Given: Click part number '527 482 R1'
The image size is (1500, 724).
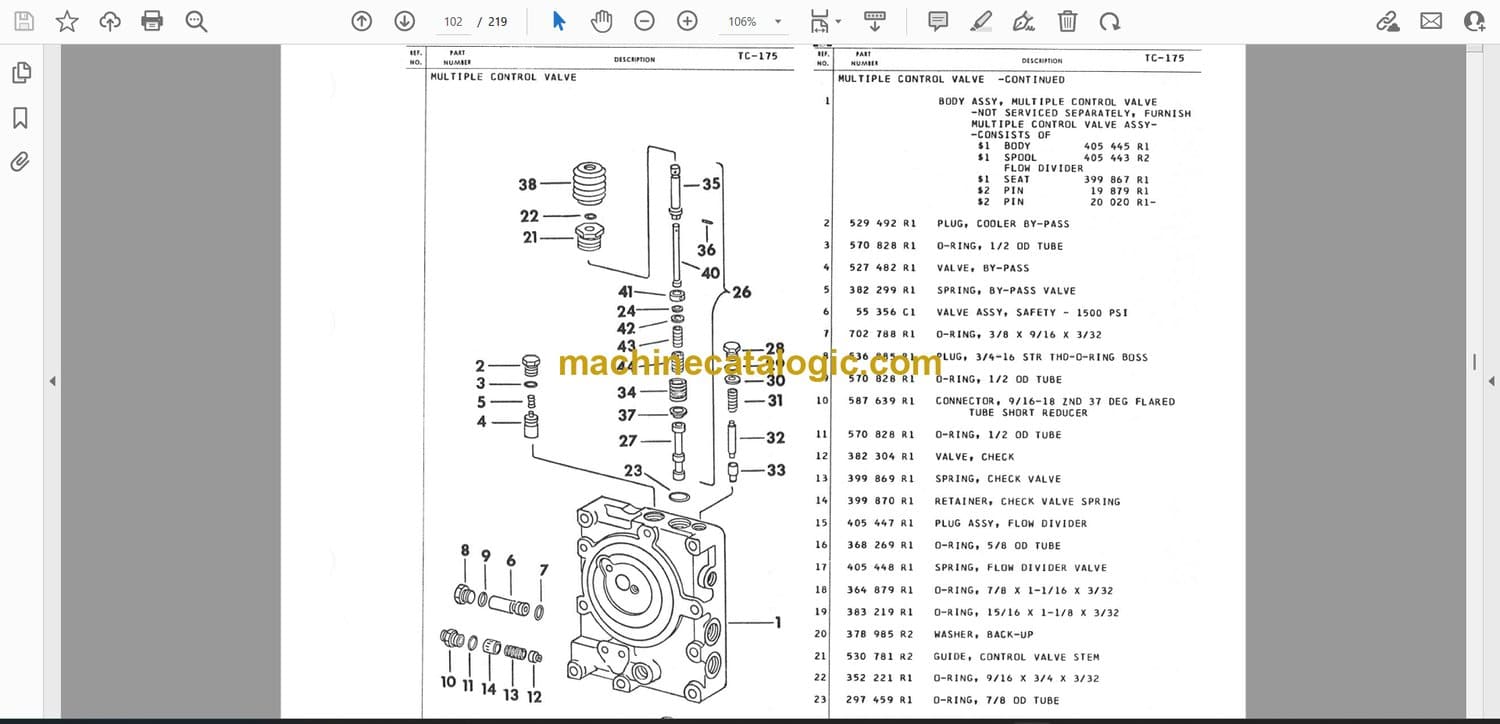Looking at the screenshot, I should pos(882,268).
